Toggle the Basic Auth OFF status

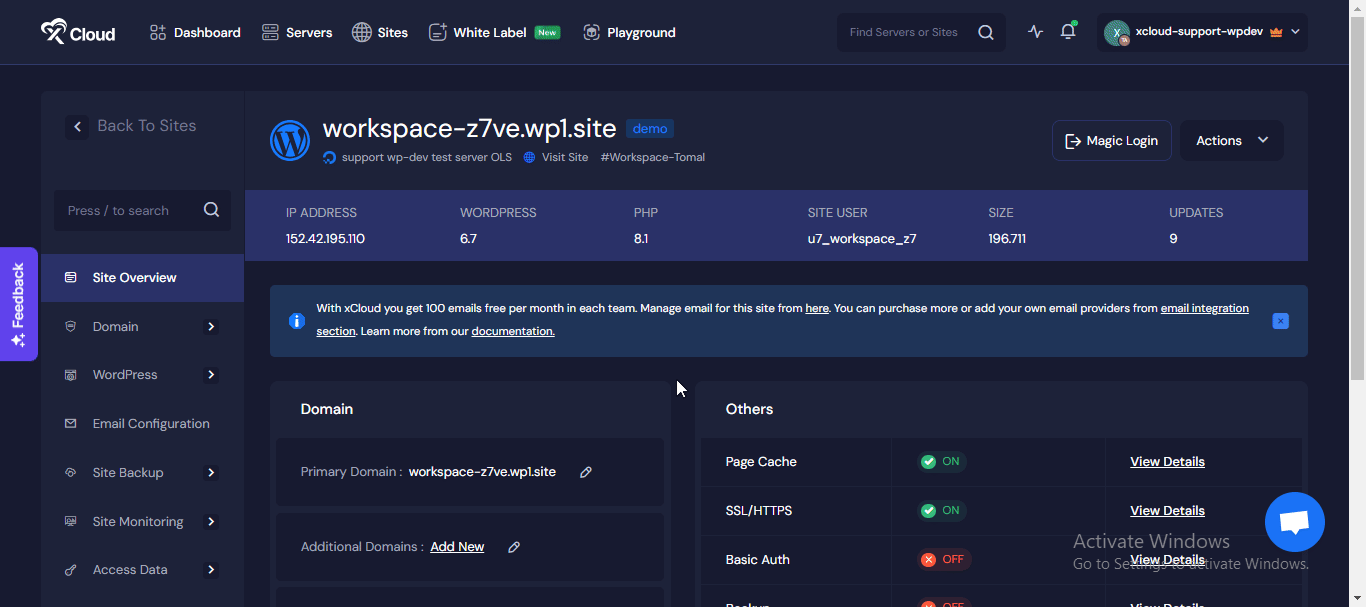[943, 560]
